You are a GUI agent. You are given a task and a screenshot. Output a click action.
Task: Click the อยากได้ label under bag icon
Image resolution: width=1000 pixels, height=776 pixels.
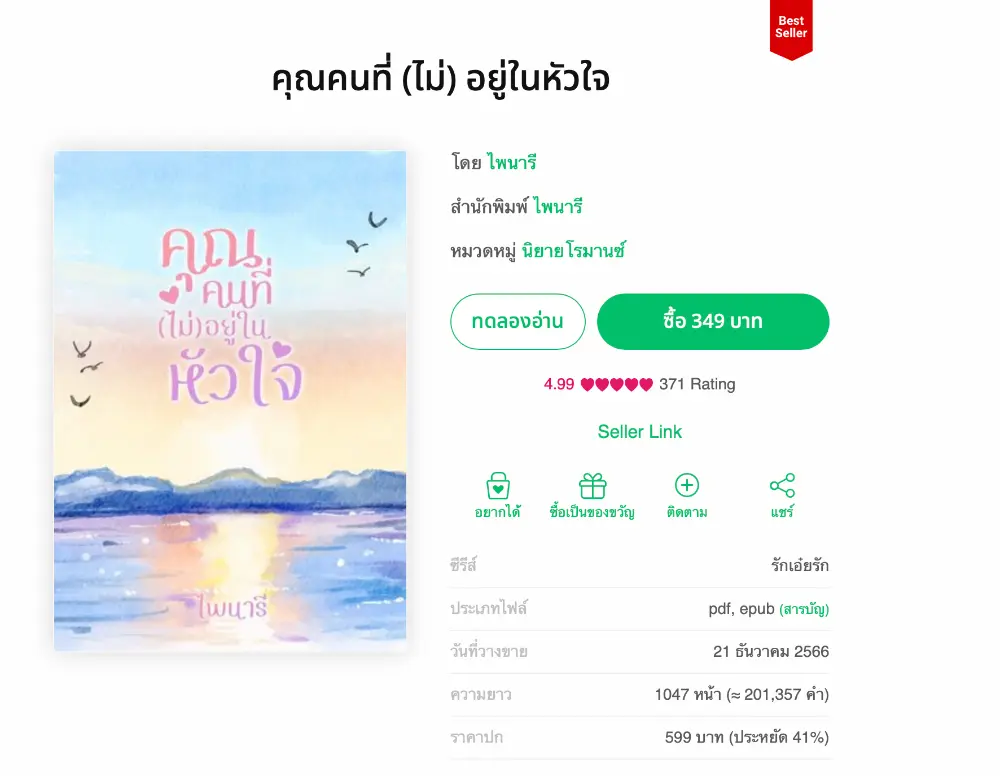coord(497,512)
